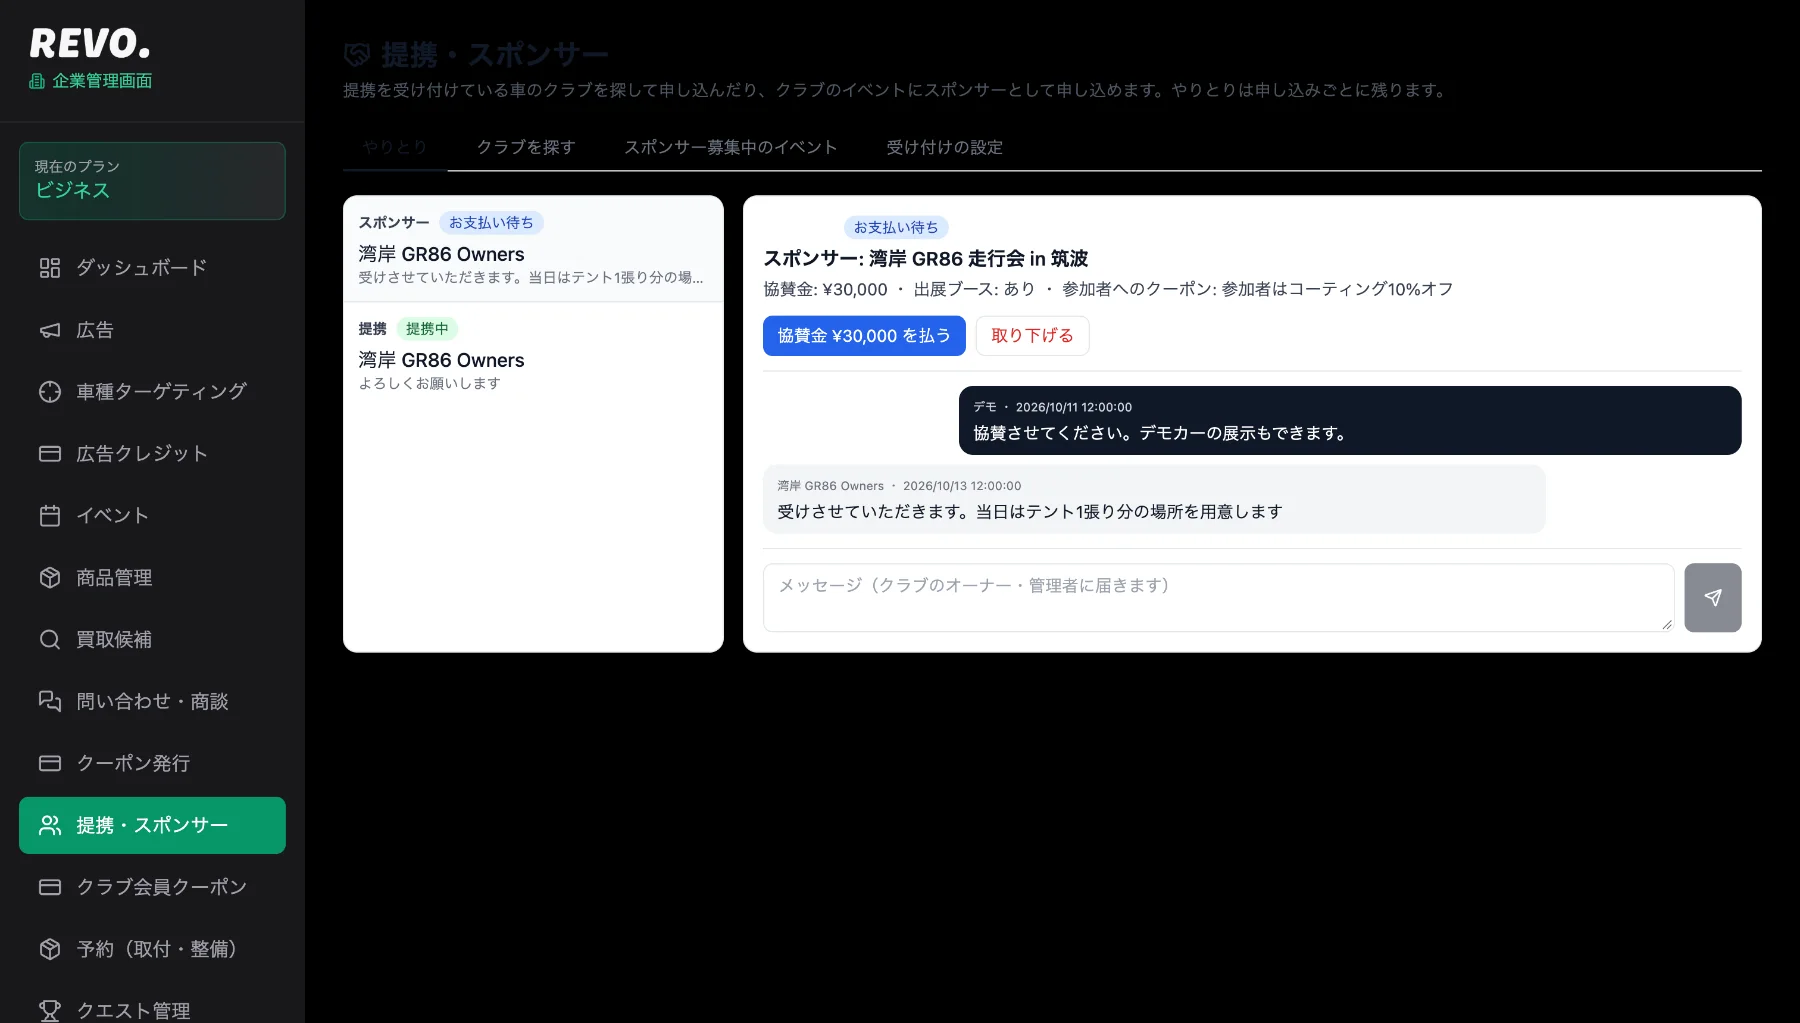Open the 受け付けの設定 tab
1800x1023 pixels.
945,147
